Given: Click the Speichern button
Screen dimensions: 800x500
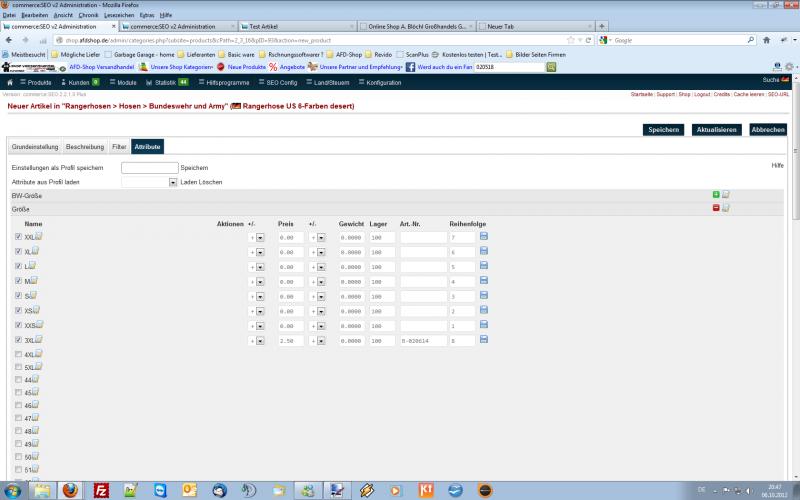Looking at the screenshot, I should pyautogui.click(x=664, y=129).
